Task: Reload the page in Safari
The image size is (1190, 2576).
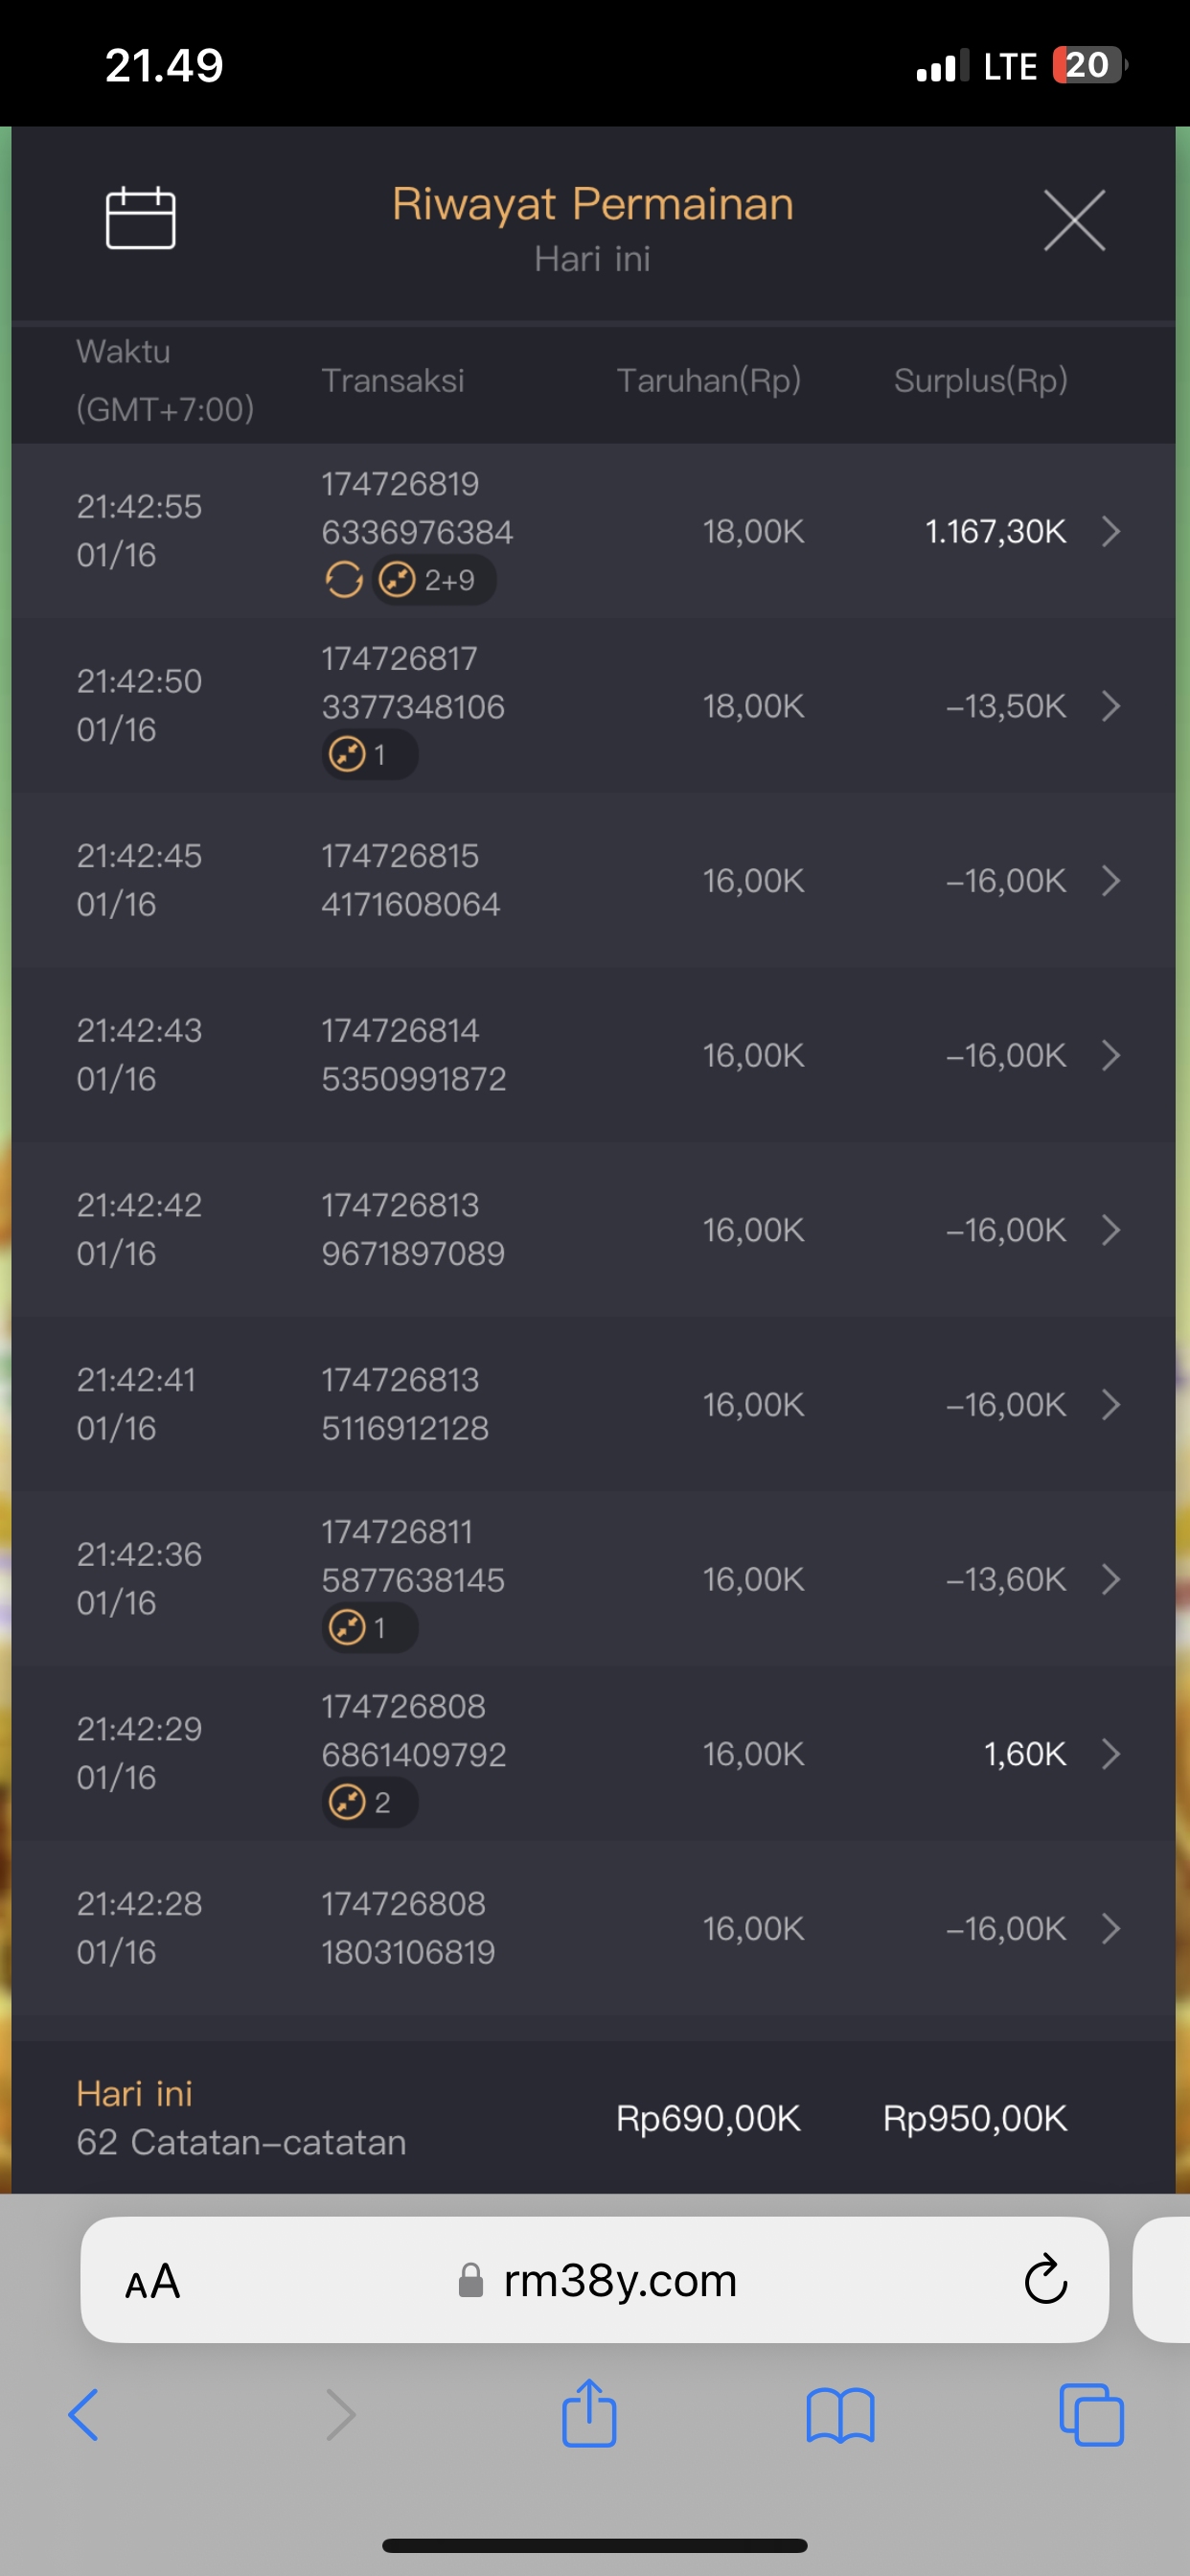Action: (x=1045, y=2280)
